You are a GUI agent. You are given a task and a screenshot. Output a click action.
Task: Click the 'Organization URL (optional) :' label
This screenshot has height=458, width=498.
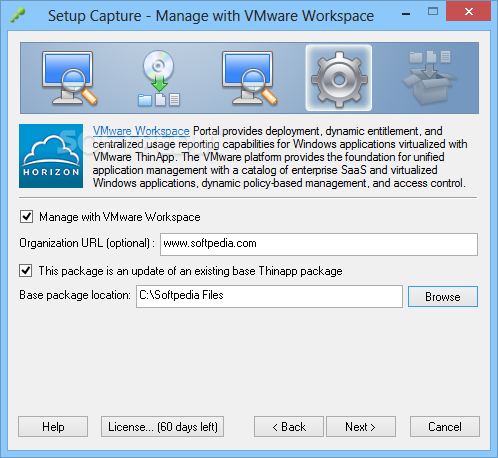pos(87,243)
